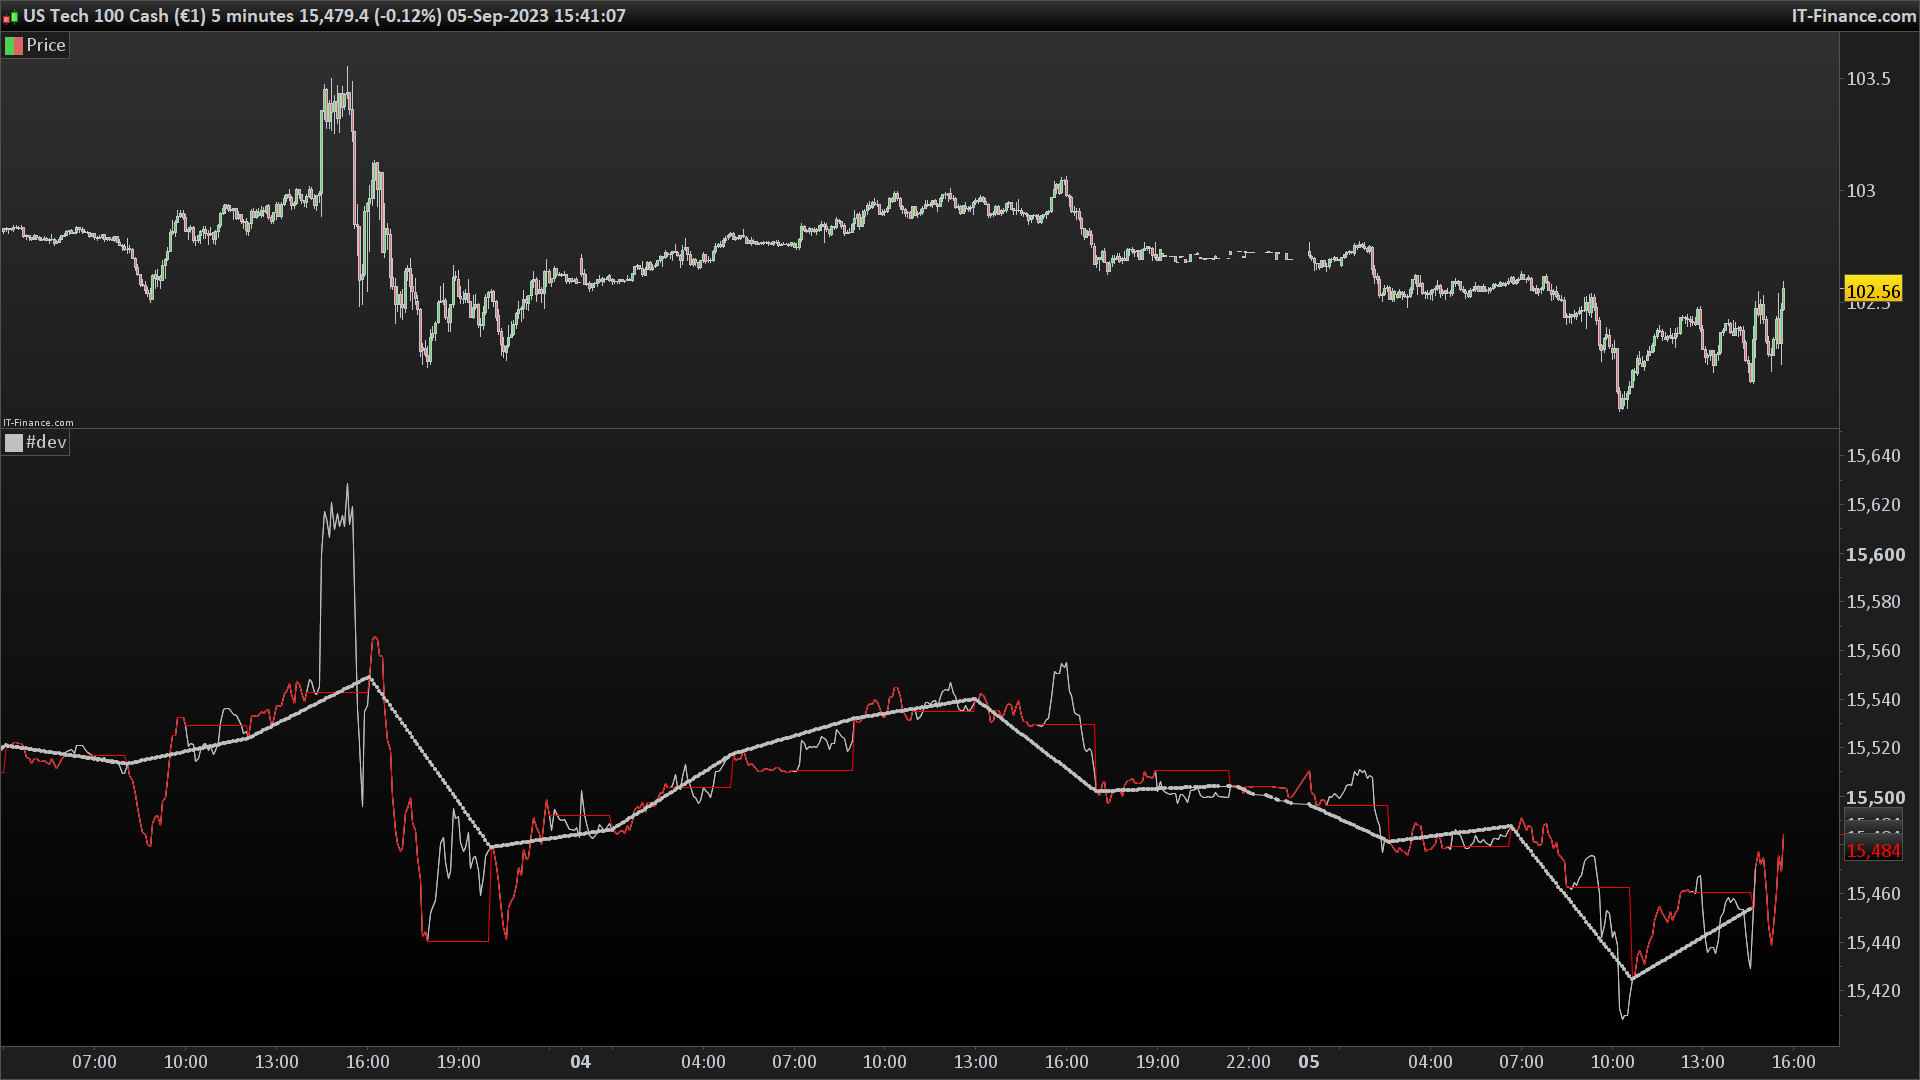Open the #dev indicator label
This screenshot has height=1080, width=1920.
click(46, 442)
